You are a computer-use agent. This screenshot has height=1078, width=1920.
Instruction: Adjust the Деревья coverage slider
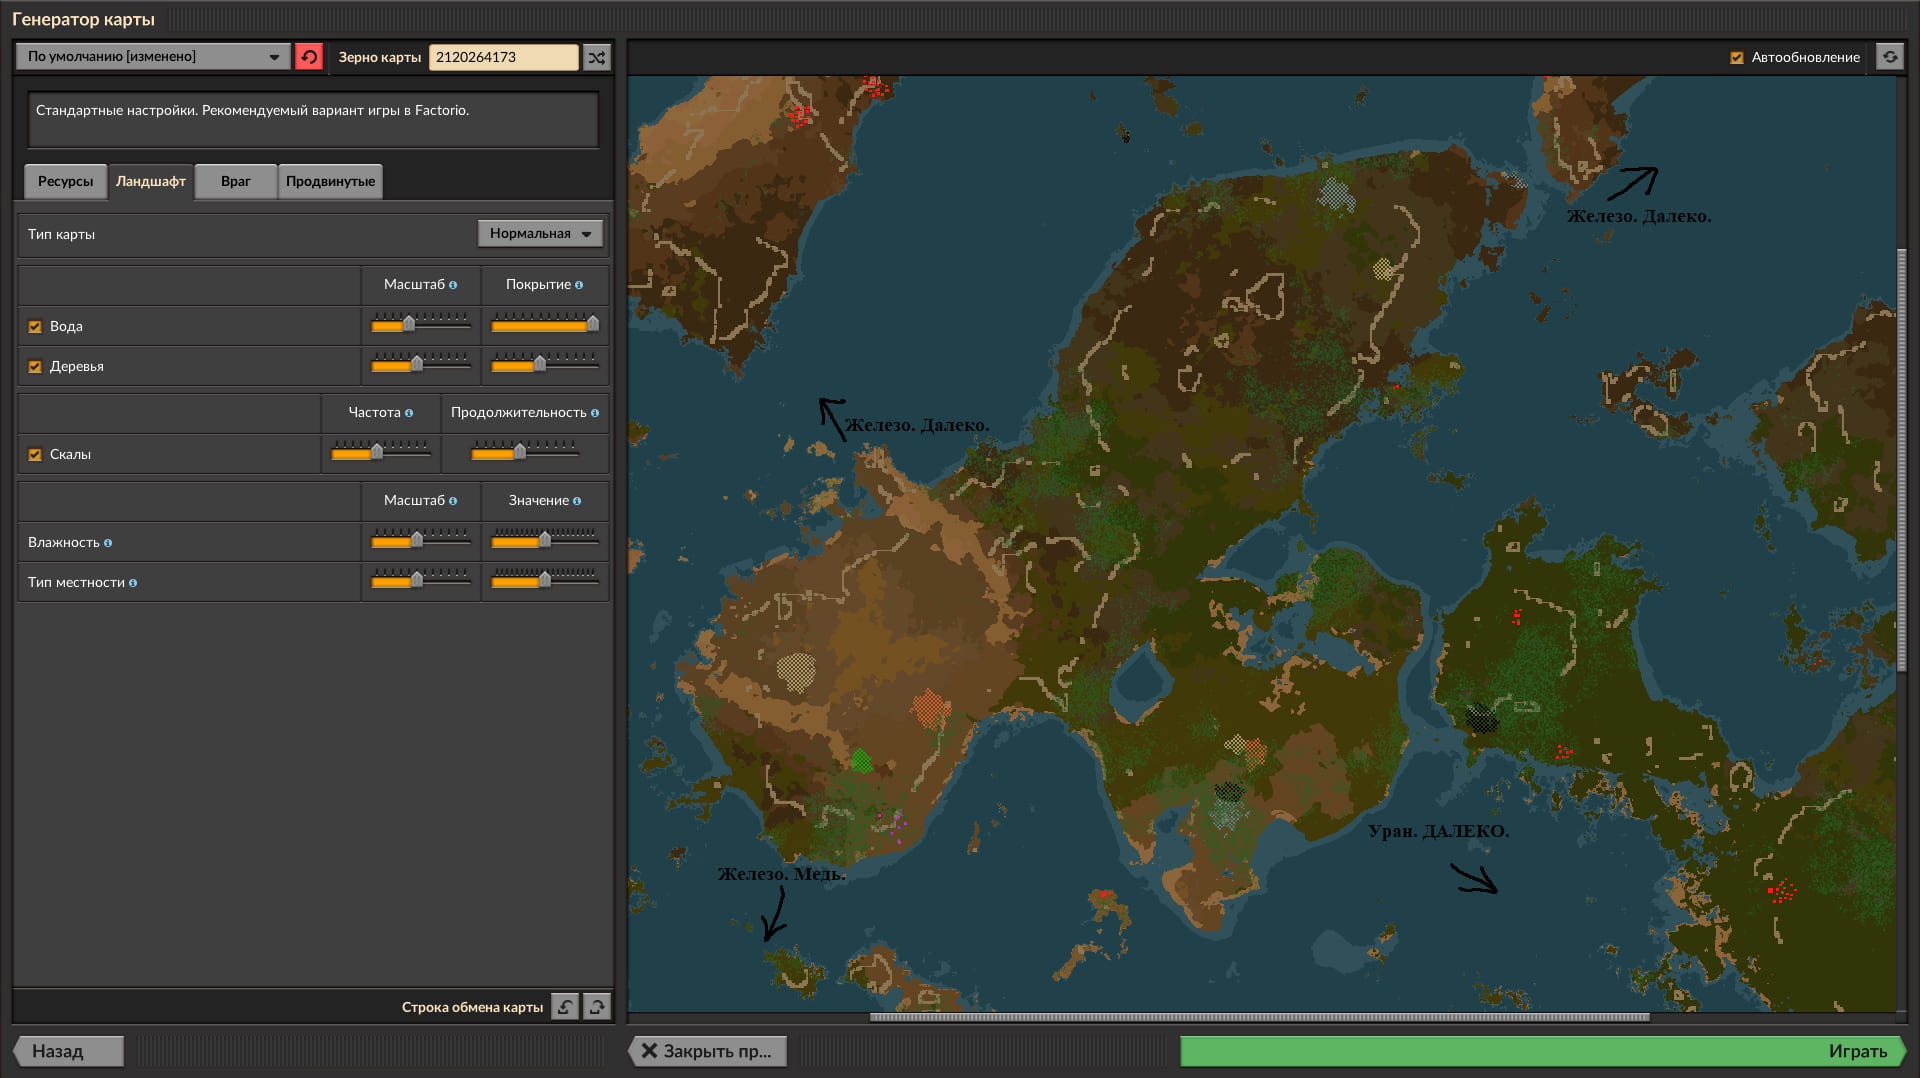[x=545, y=365]
